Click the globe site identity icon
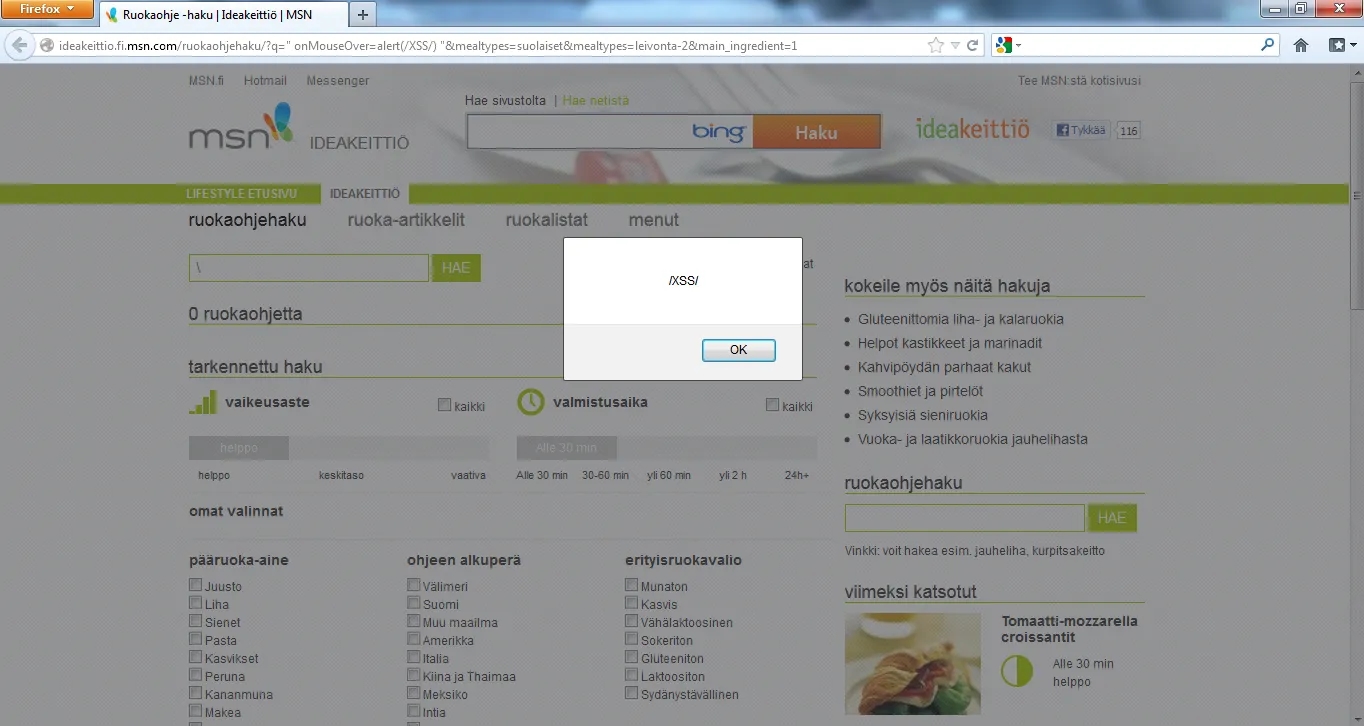The image size is (1364, 726). pos(46,45)
